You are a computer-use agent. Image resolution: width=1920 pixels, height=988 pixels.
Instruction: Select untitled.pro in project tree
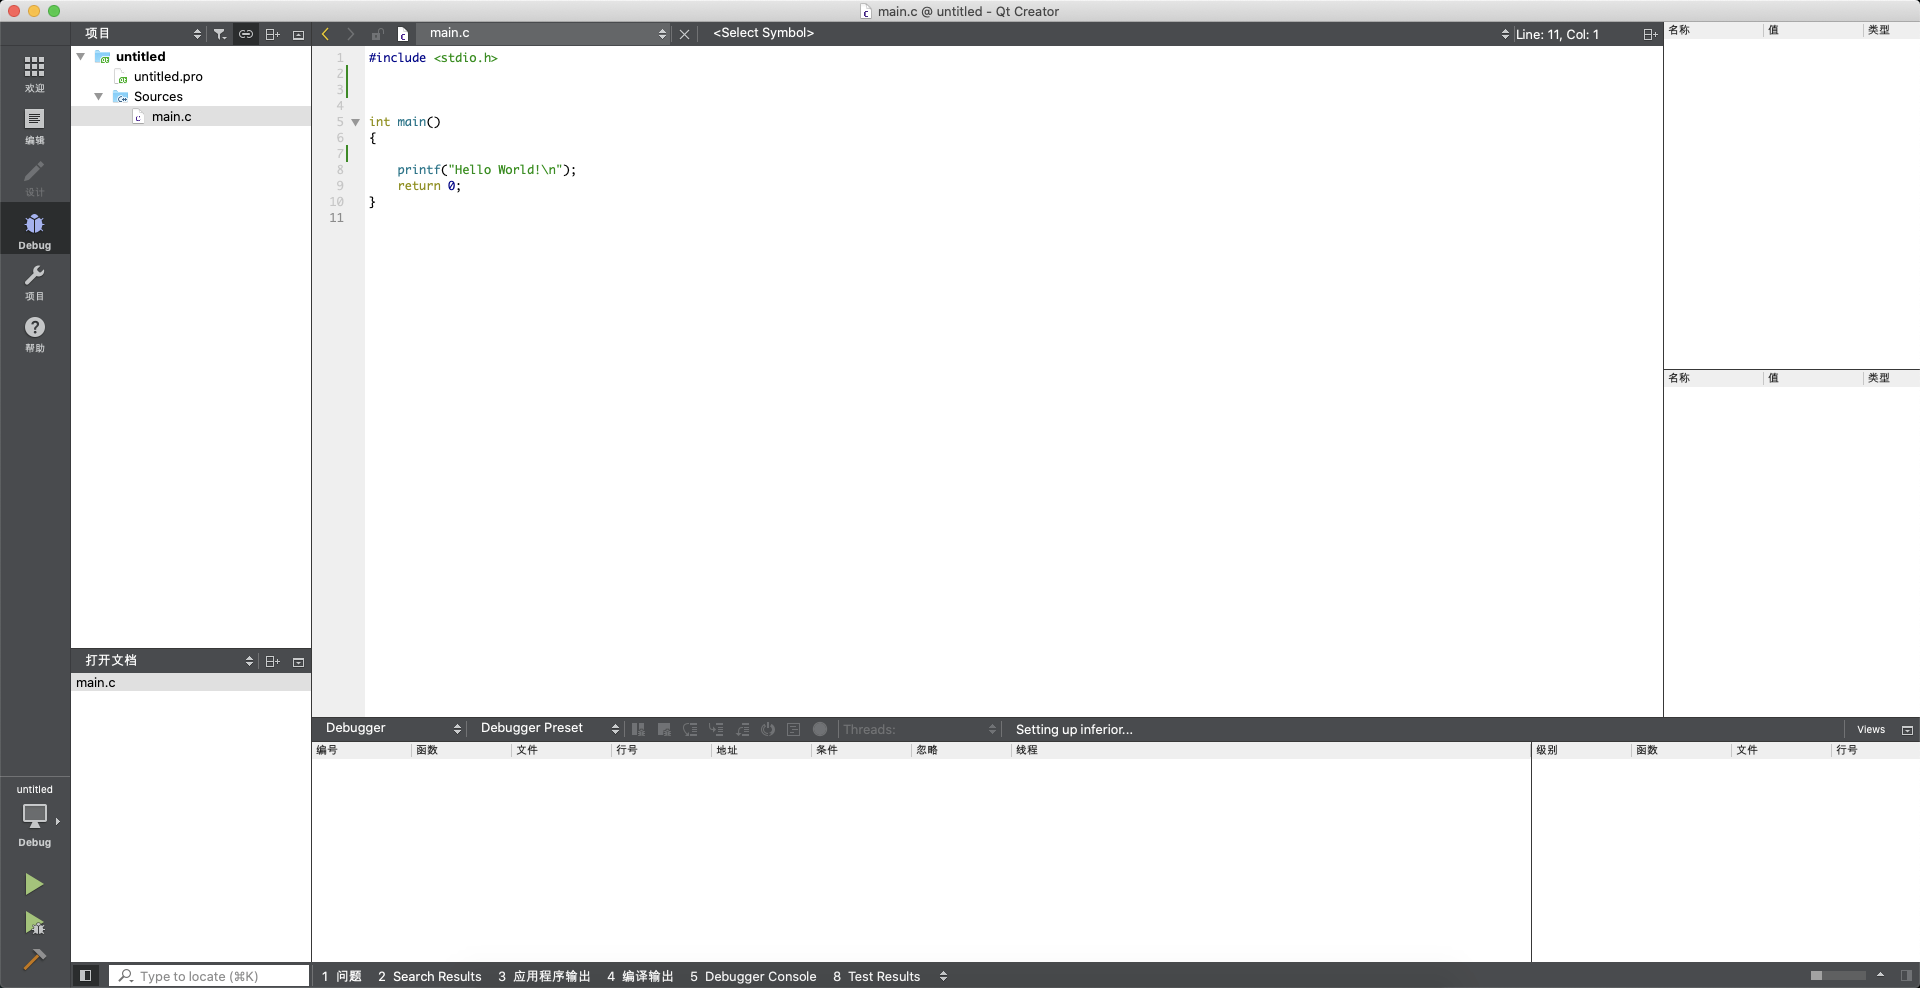(168, 76)
